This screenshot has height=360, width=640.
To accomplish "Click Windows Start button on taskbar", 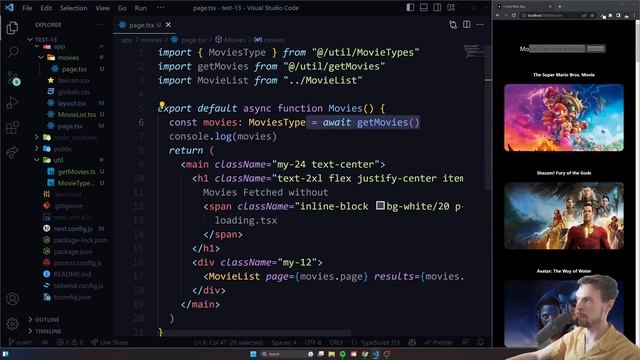I will [x=253, y=354].
